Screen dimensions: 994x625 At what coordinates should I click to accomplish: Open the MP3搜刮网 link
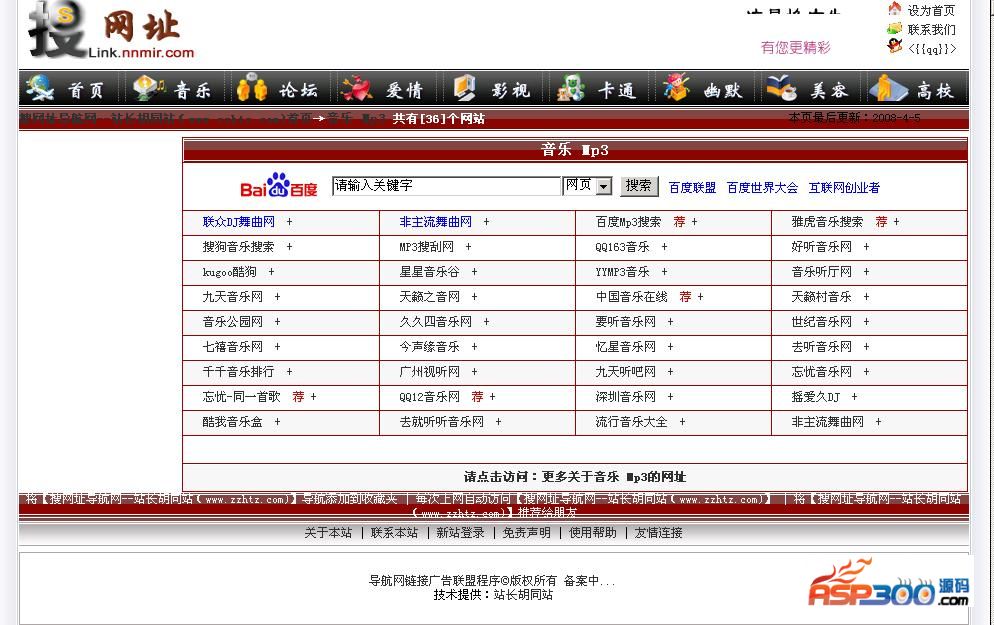(x=427, y=247)
